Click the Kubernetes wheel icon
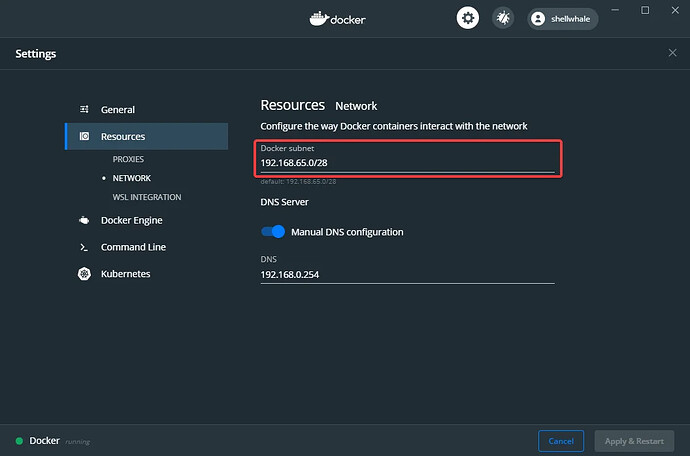 85,274
